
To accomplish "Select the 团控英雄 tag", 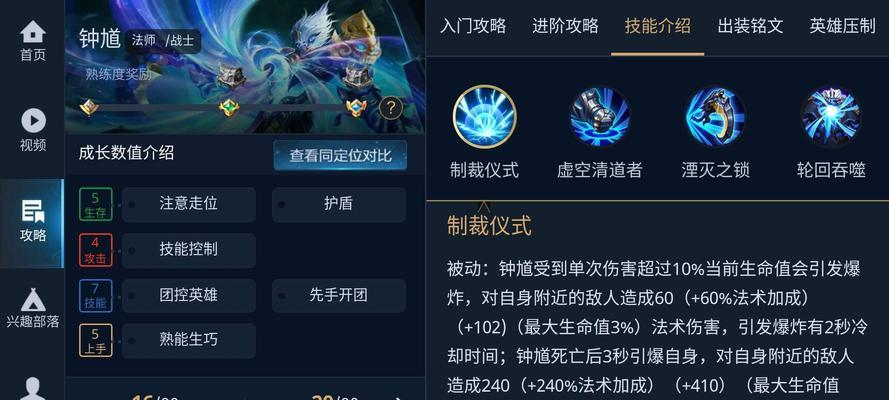I will (189, 295).
